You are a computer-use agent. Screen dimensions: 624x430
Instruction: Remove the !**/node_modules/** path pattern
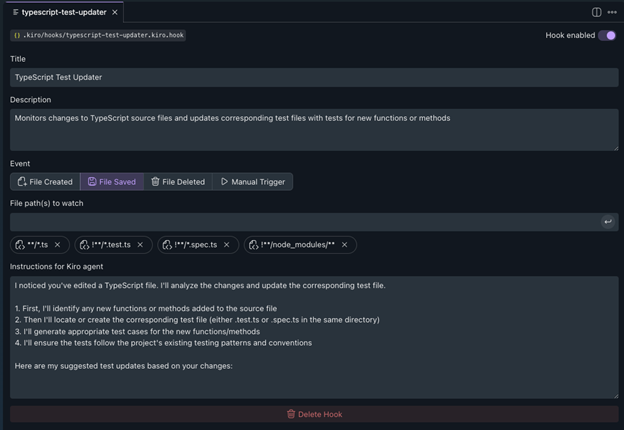tap(345, 245)
